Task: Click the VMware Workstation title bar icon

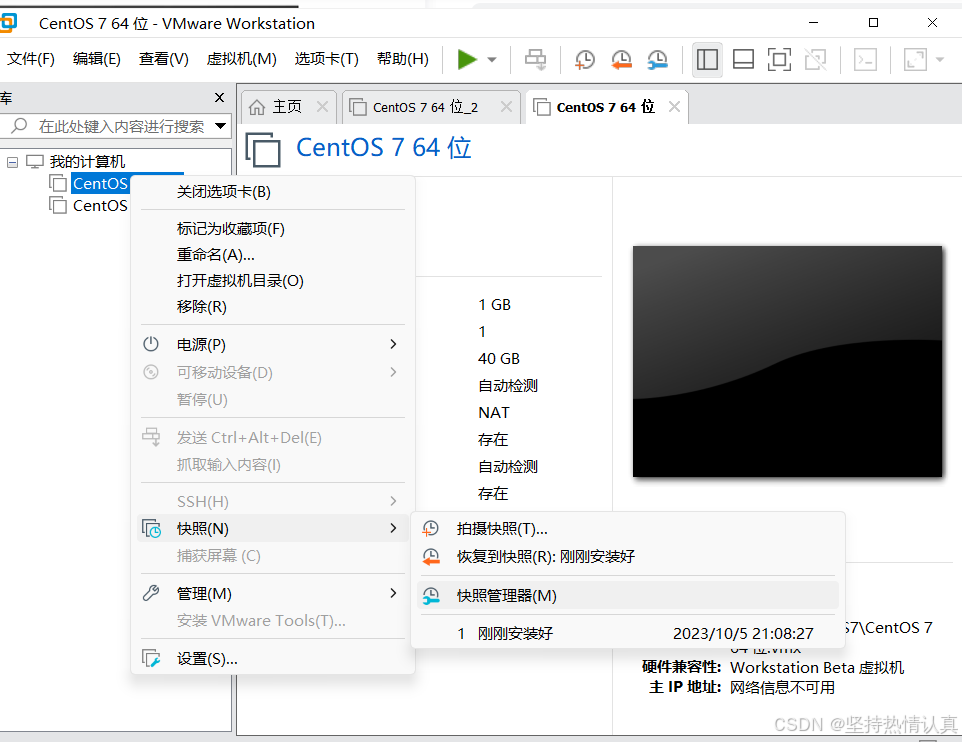Action: [9, 23]
